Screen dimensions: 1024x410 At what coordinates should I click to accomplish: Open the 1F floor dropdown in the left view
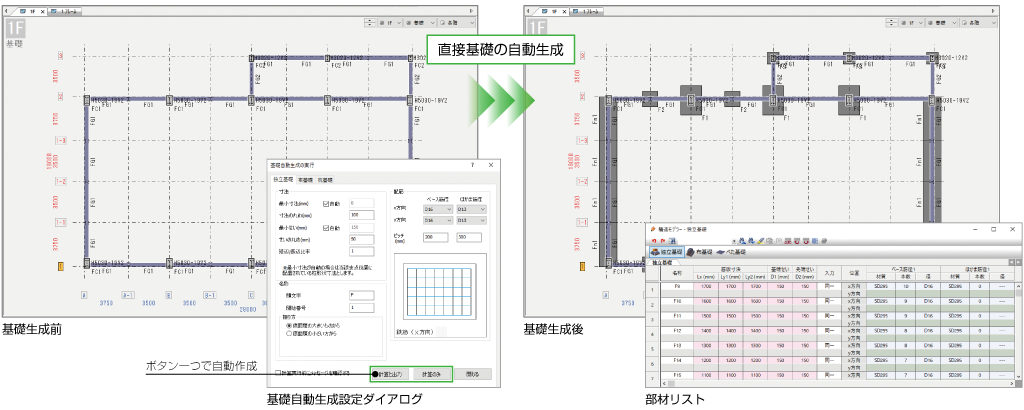tap(388, 23)
